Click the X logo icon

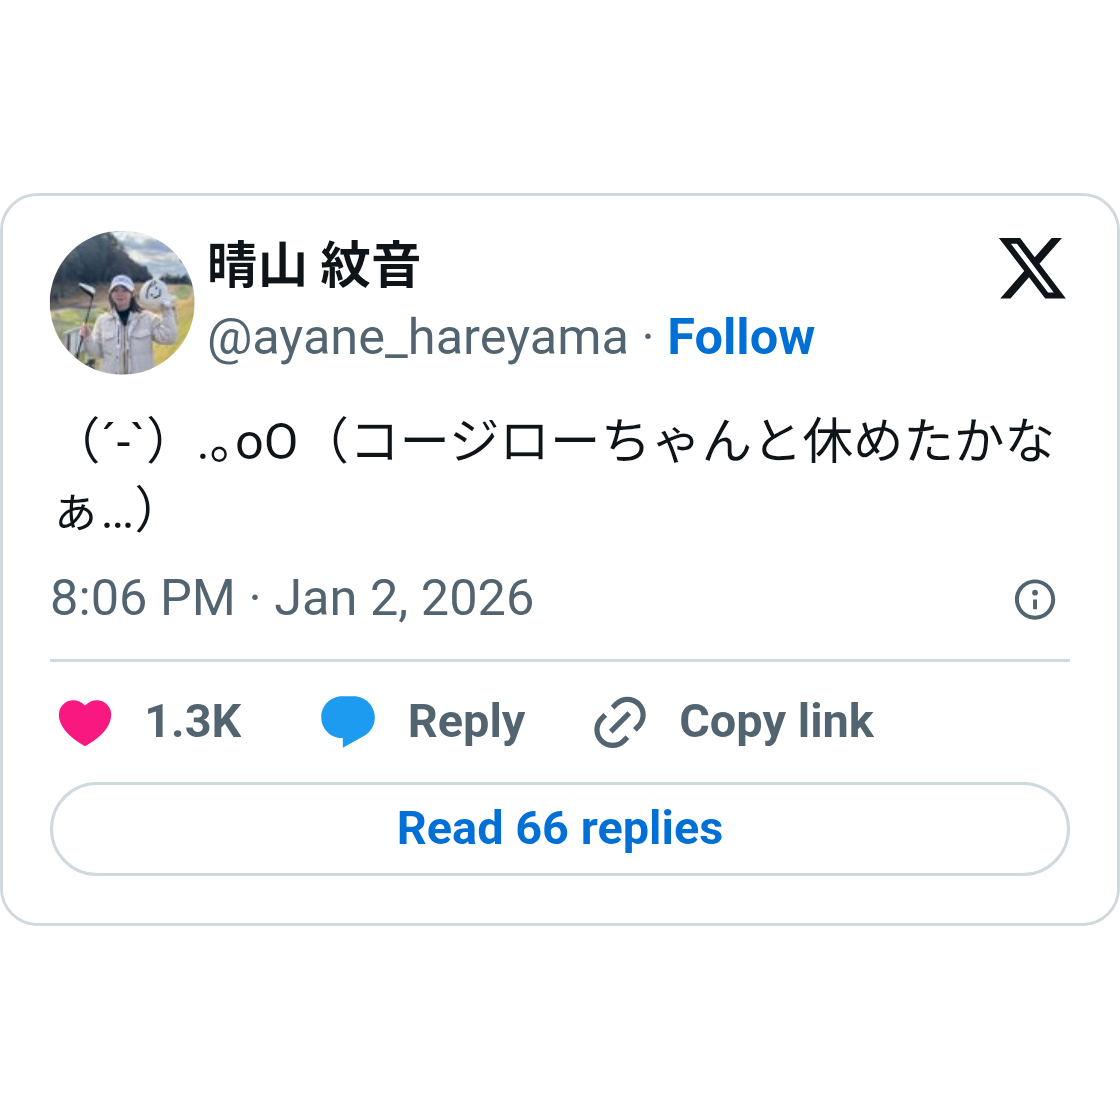coord(1032,268)
